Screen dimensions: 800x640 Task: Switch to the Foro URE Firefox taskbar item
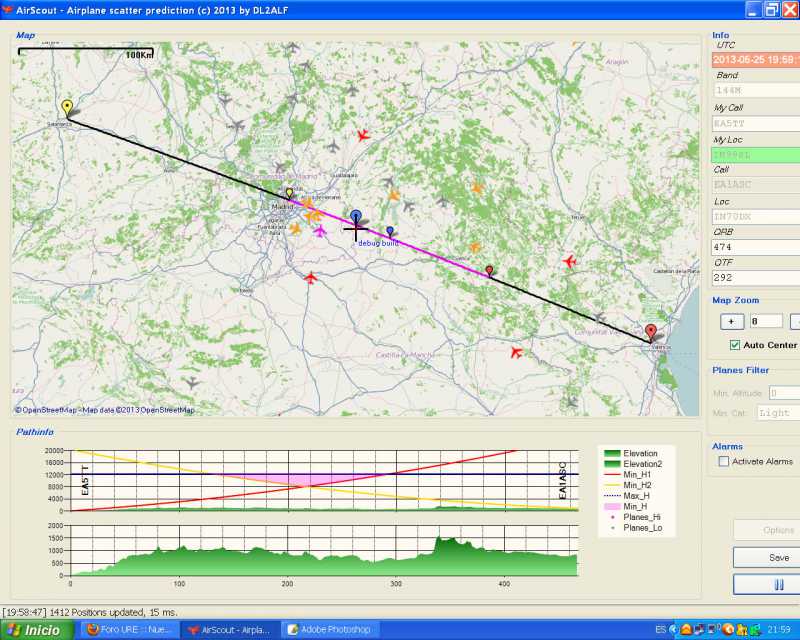coord(127,629)
